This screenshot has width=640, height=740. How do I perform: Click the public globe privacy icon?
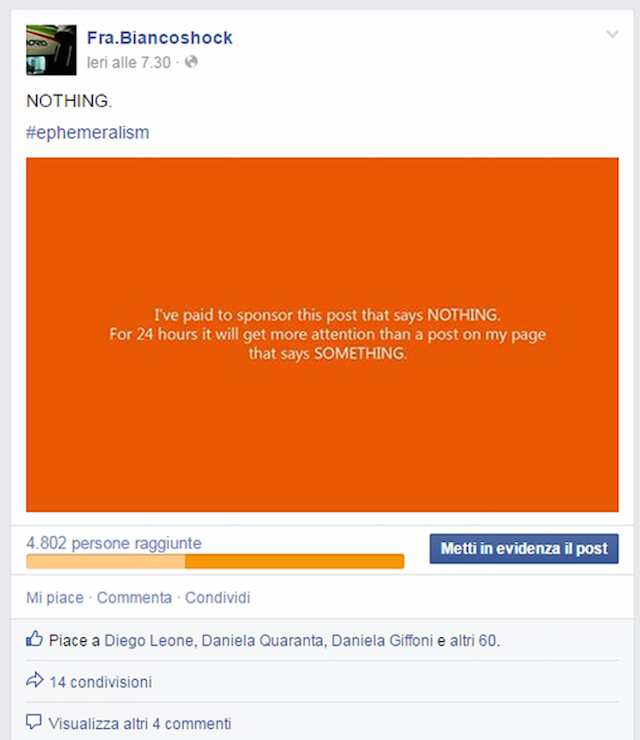pos(191,62)
